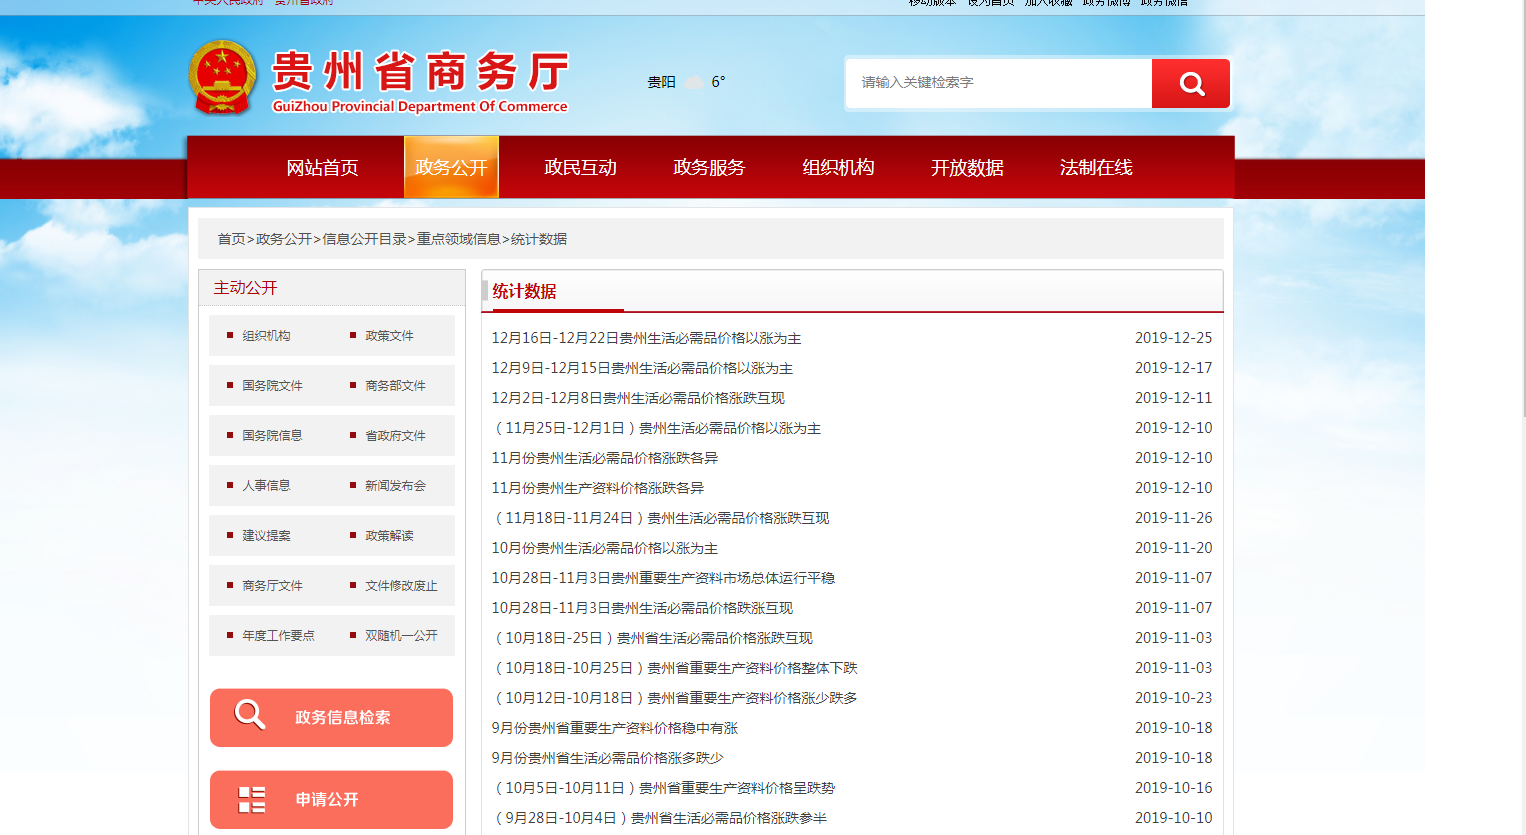Select 组织机构 in the 主动公开 sidebar
1526x835 pixels.
266,336
